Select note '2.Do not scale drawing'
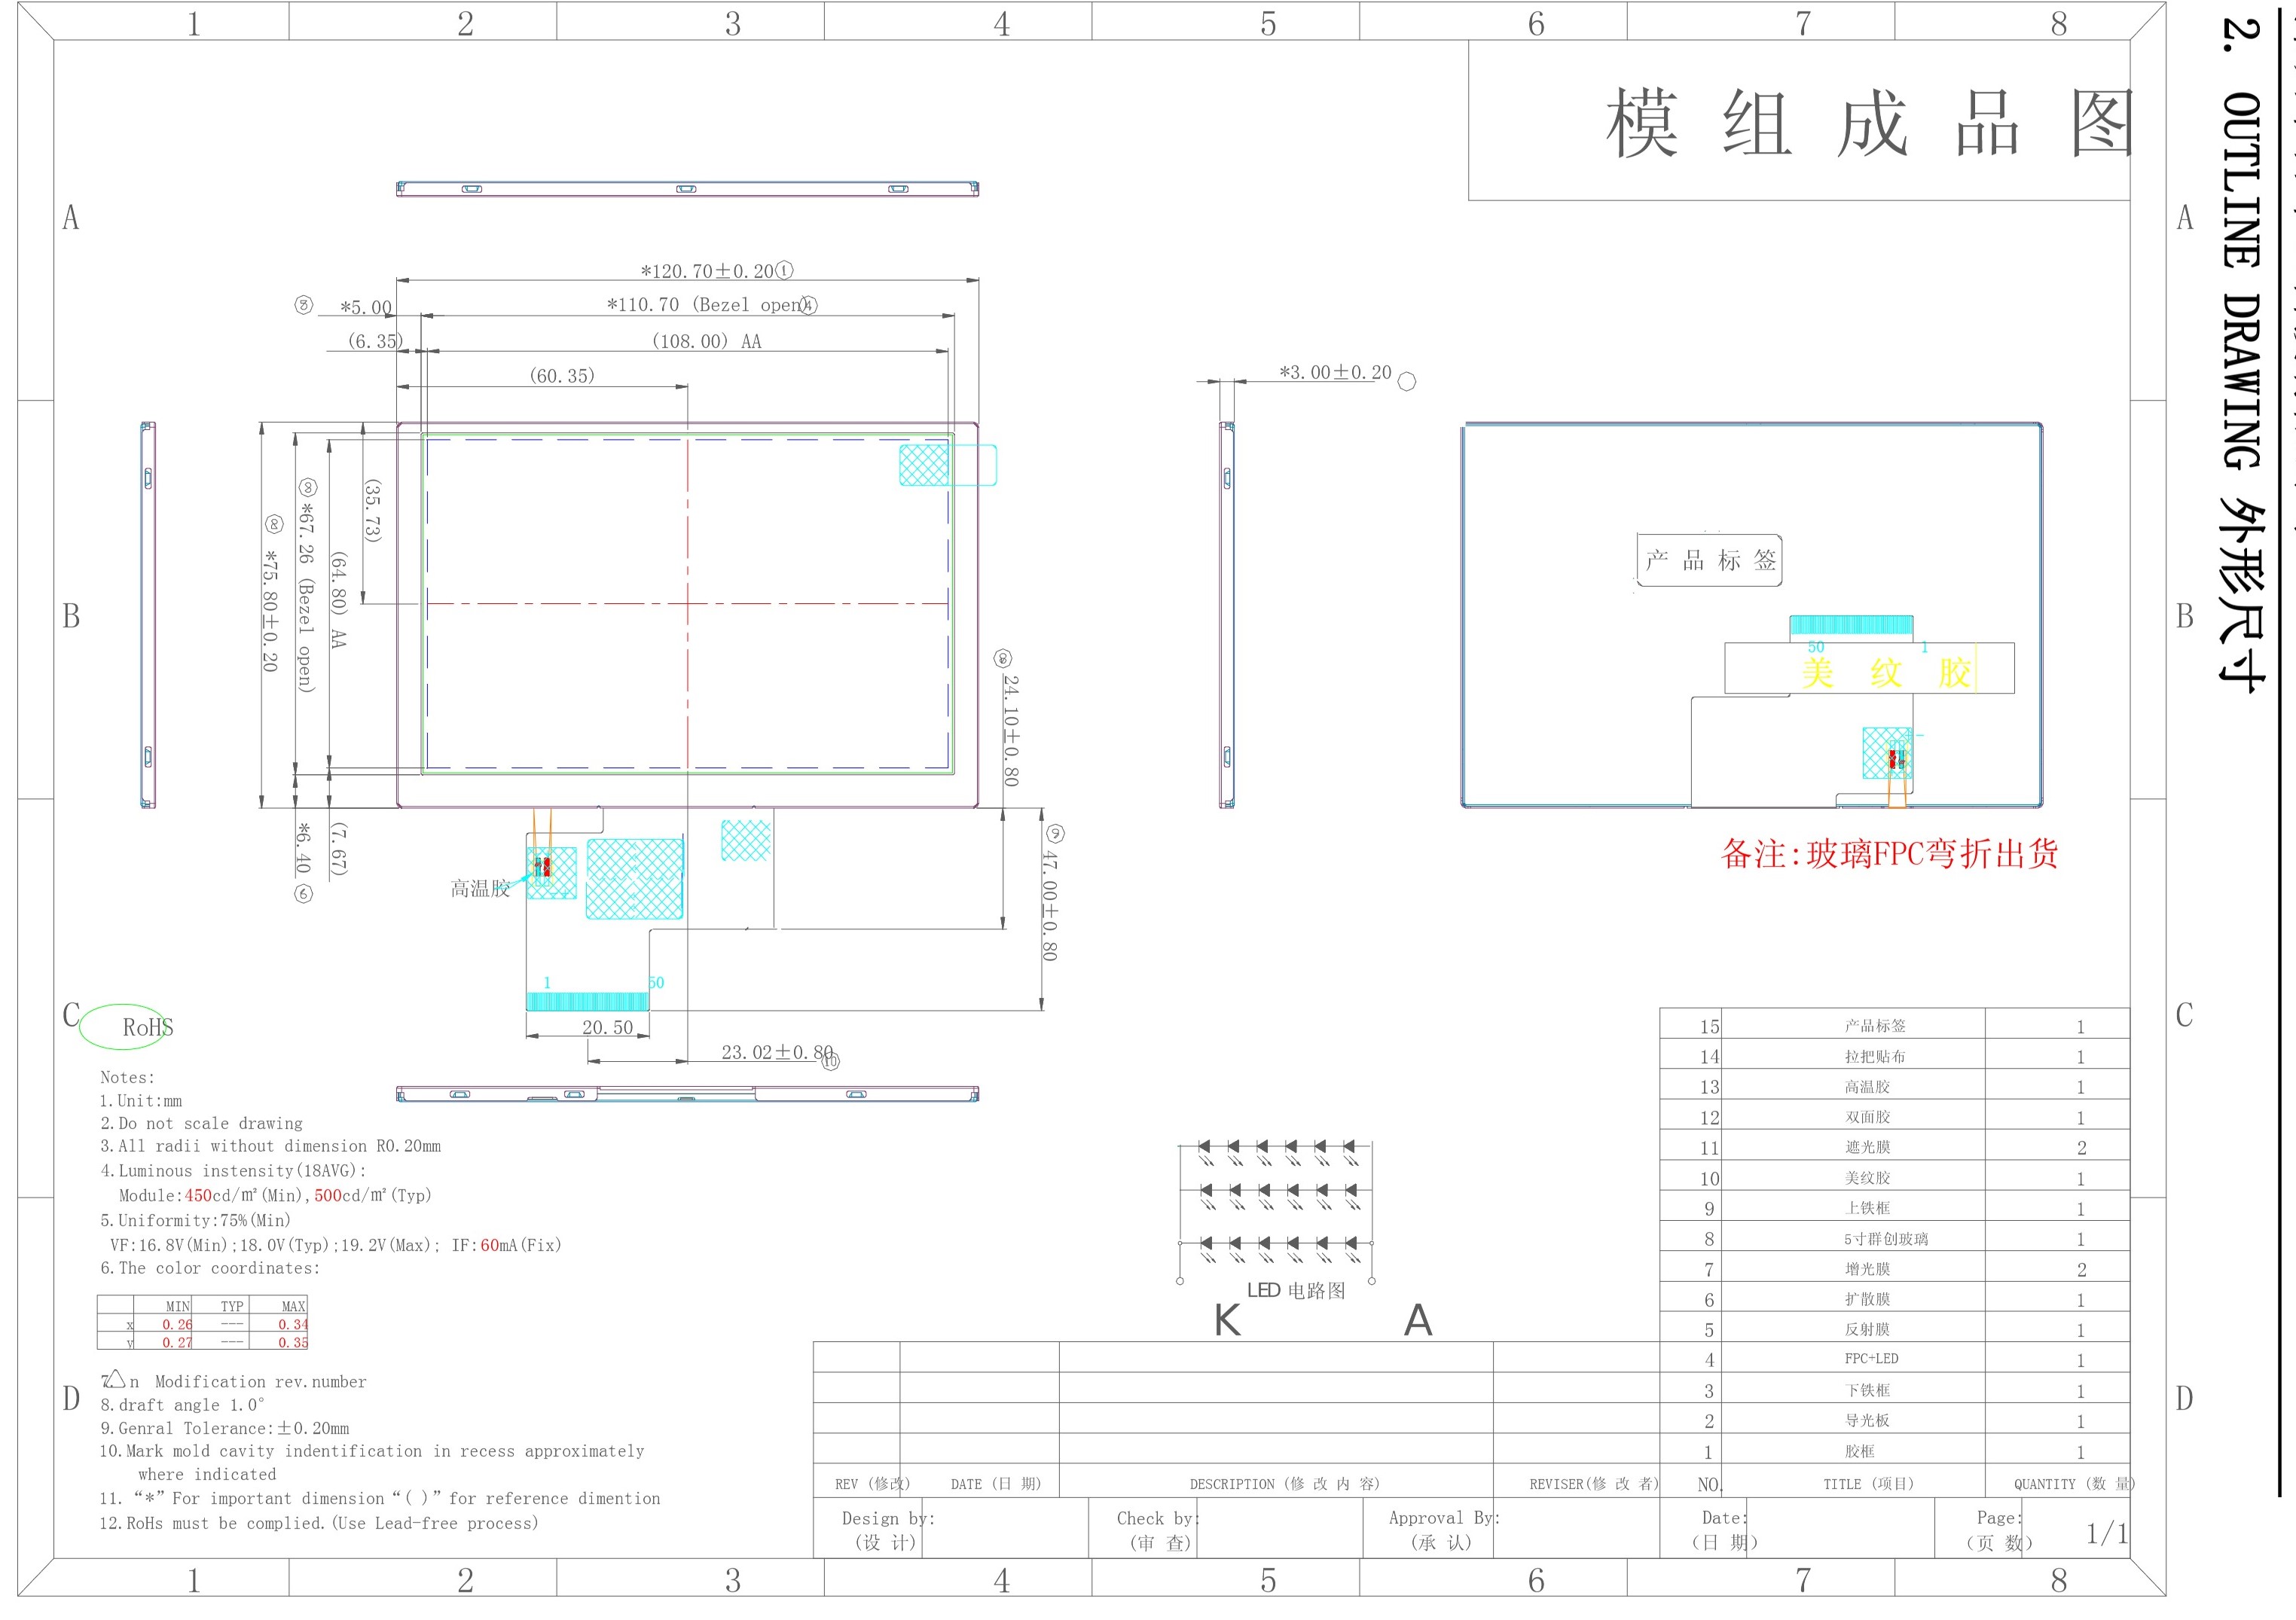2296x1620 pixels. coord(201,1123)
